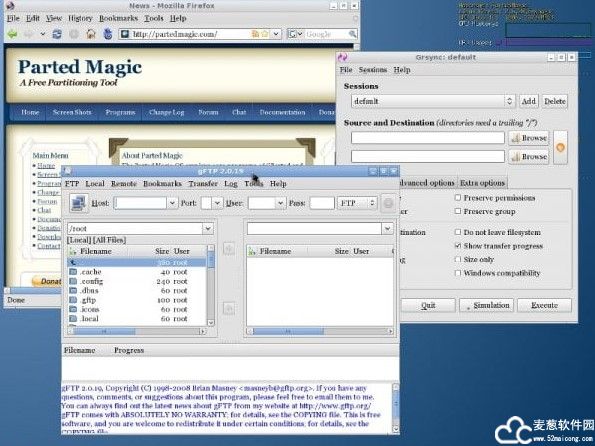Open the Bookmarks menu in Firefox

(118, 18)
